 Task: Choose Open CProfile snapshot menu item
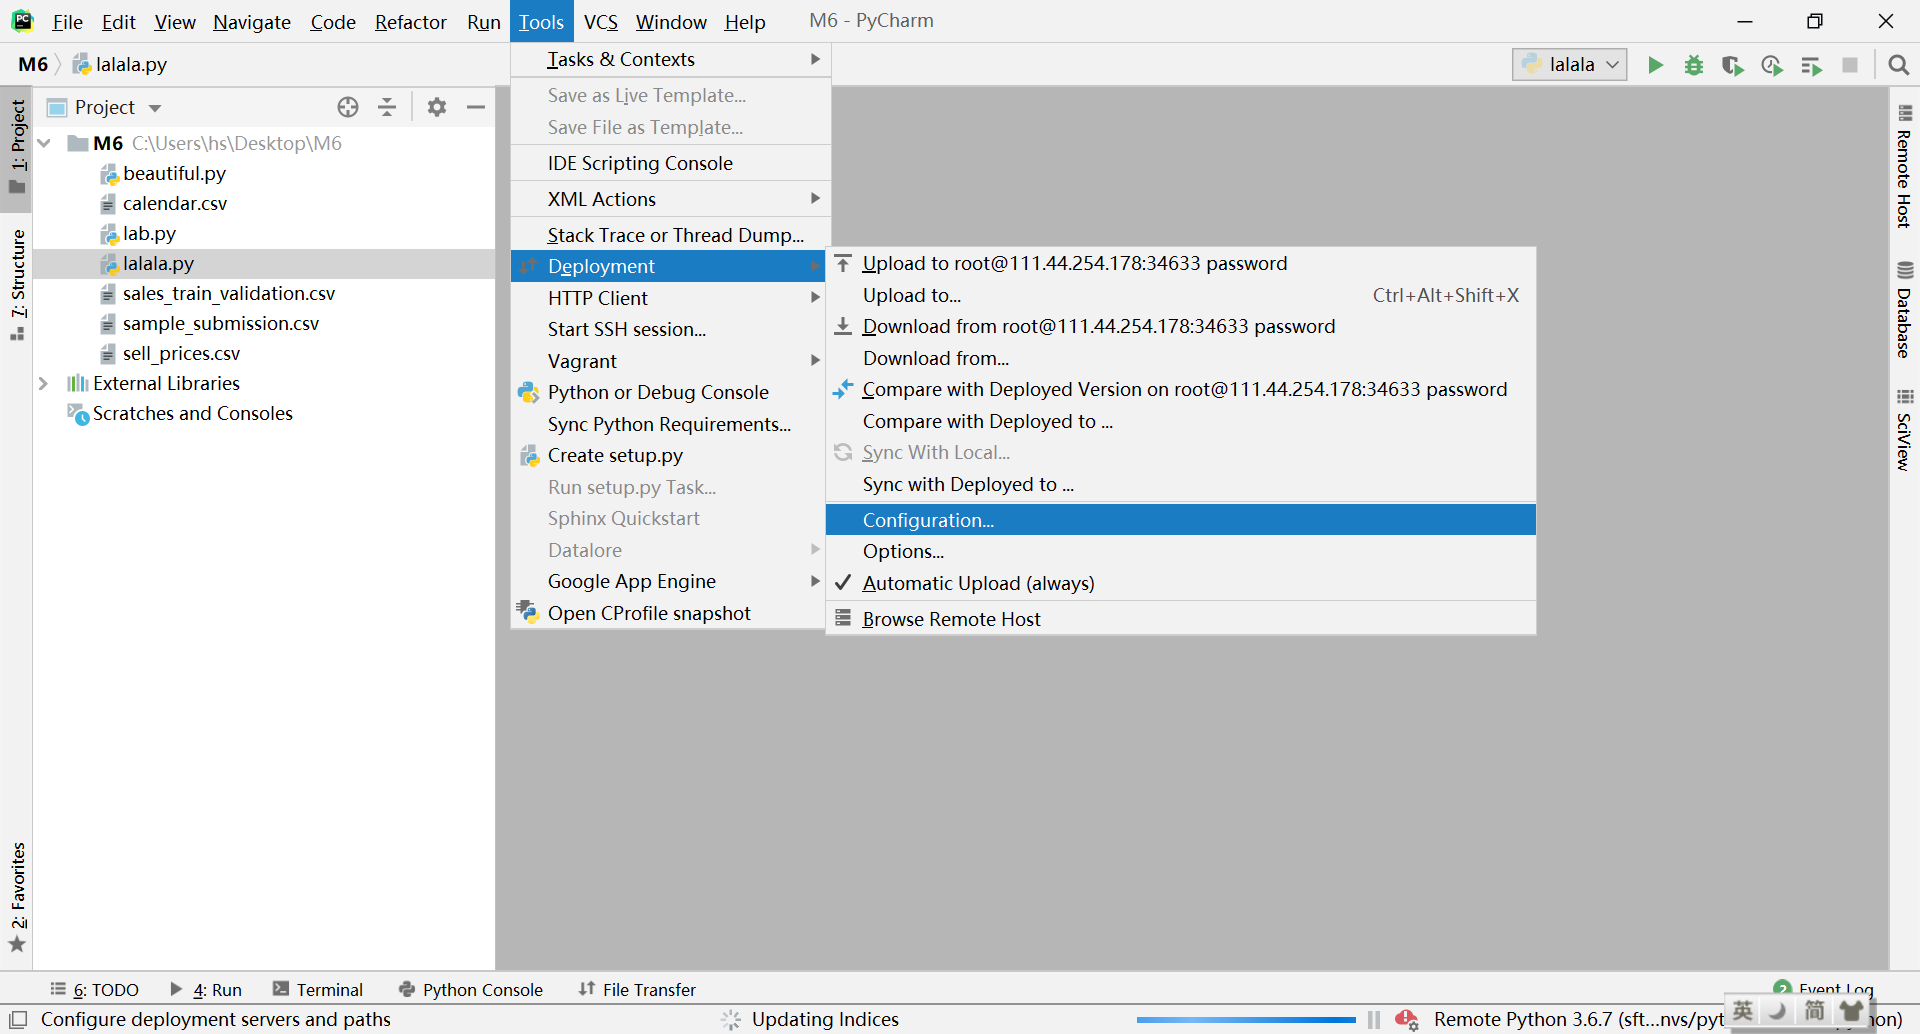click(x=670, y=613)
